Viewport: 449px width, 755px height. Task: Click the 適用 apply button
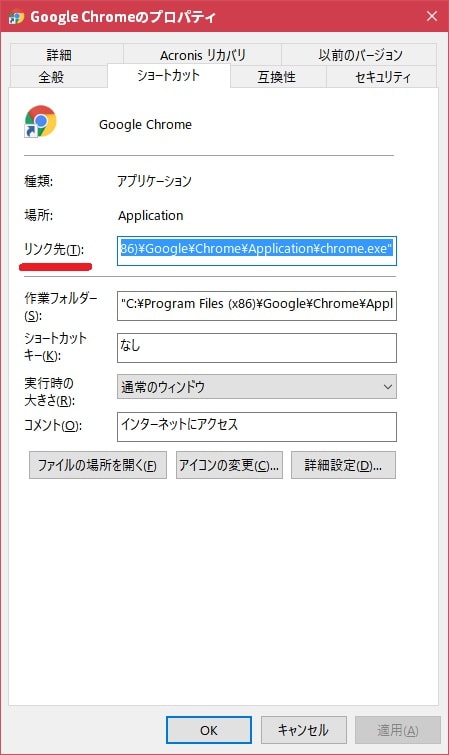point(397,730)
